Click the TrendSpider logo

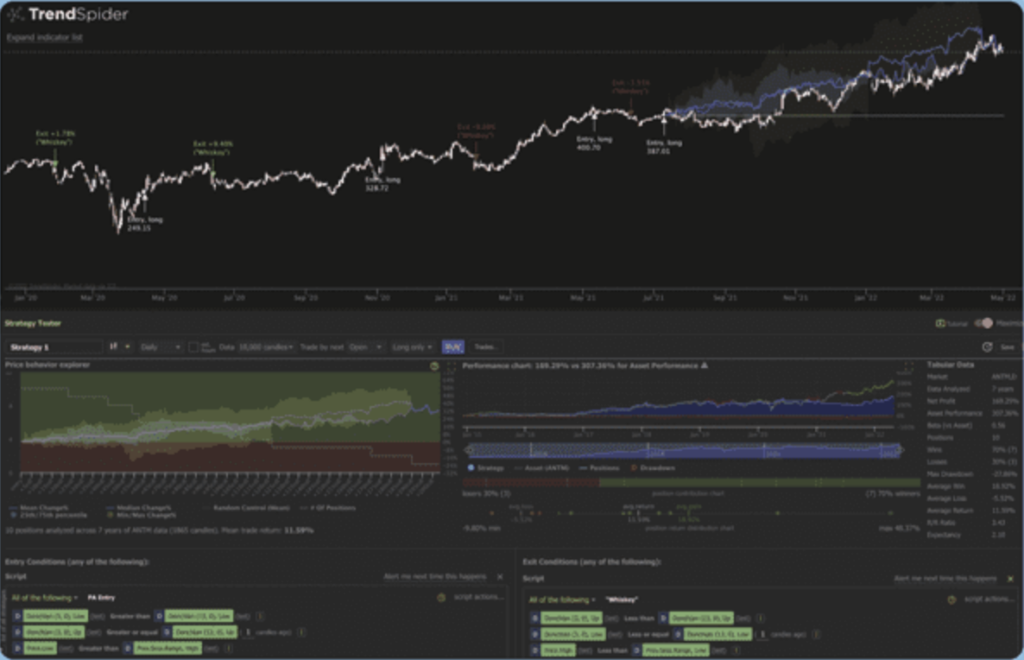click(x=70, y=14)
